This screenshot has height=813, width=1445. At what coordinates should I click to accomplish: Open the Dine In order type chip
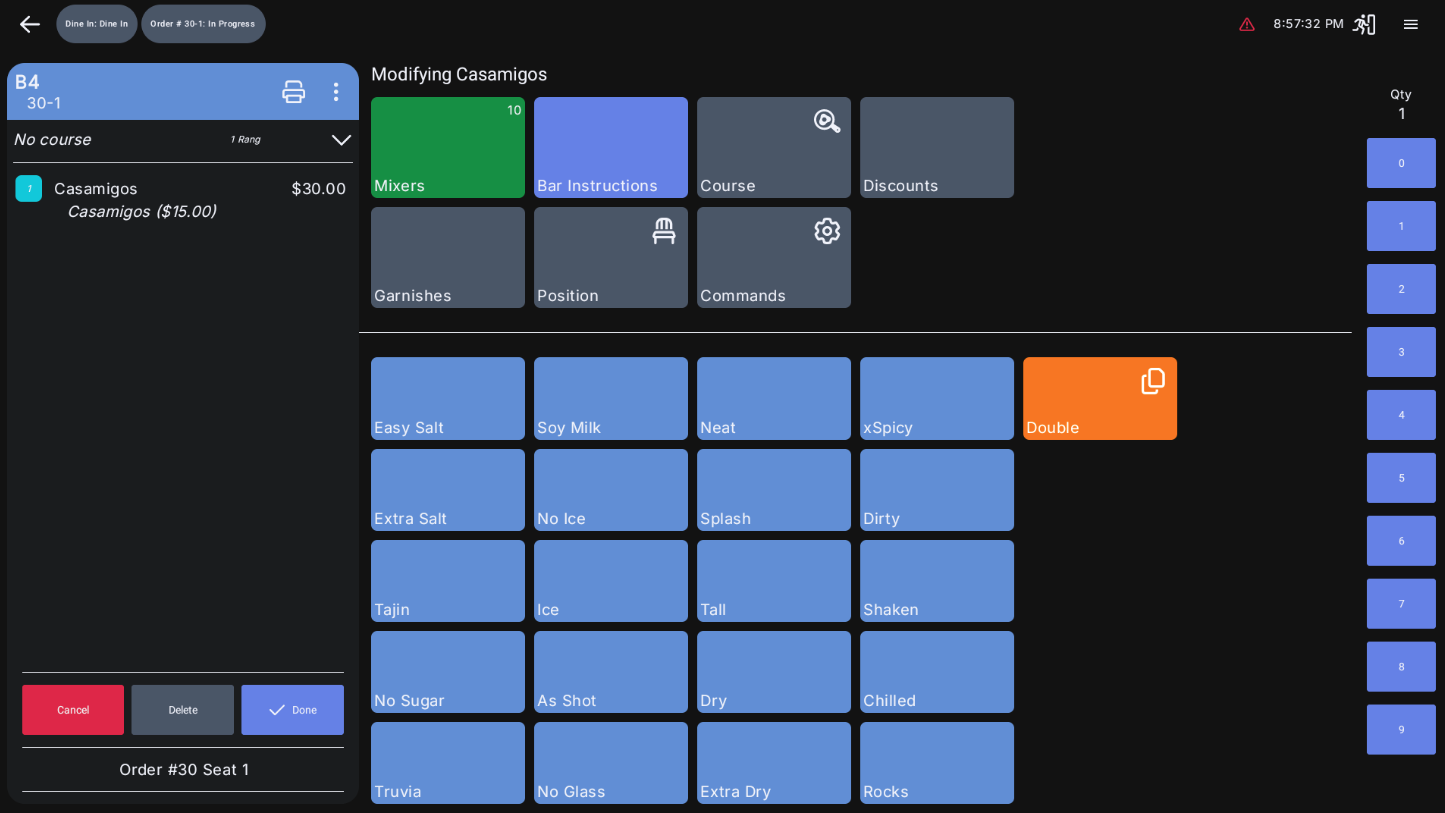[97, 24]
